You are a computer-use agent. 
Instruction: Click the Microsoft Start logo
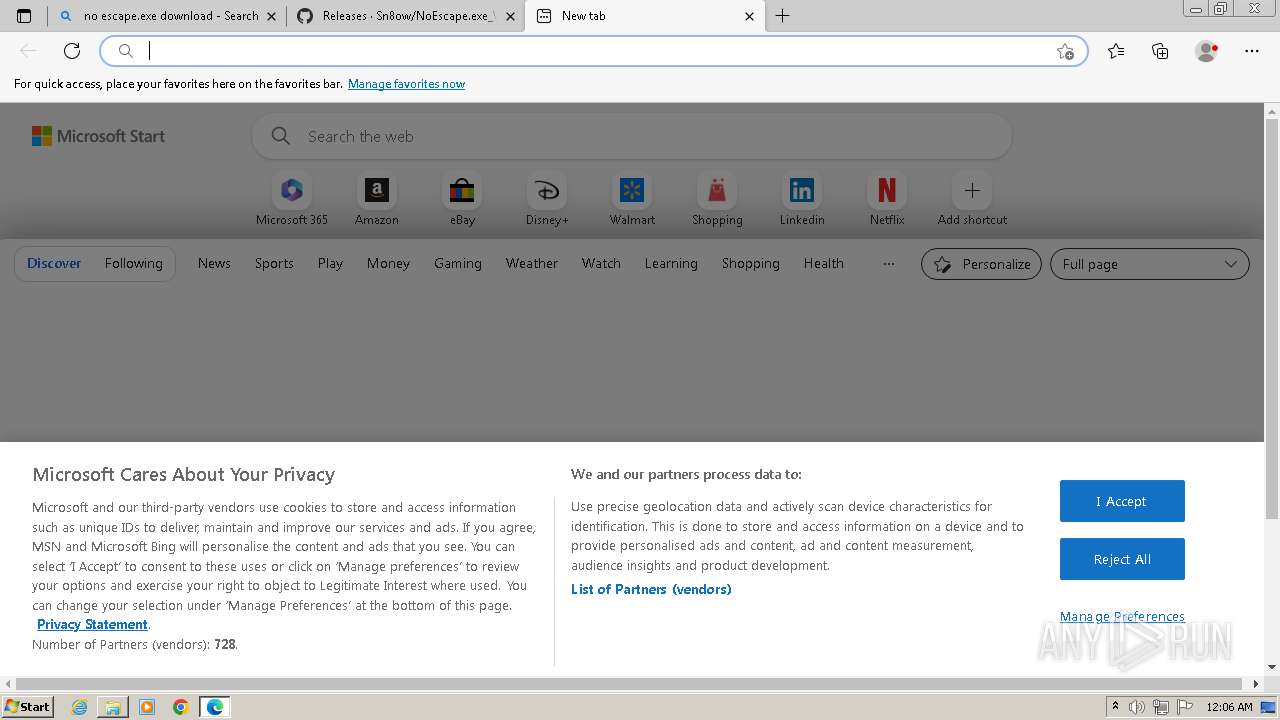[98, 136]
